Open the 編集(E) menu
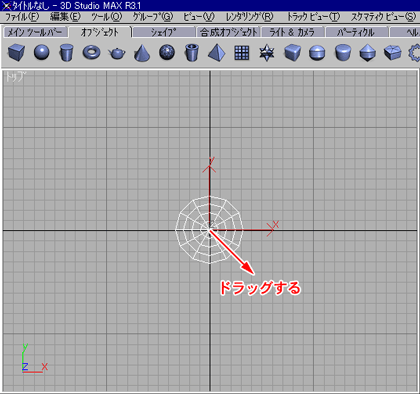Viewport: 420px width, 394px height. click(x=65, y=16)
